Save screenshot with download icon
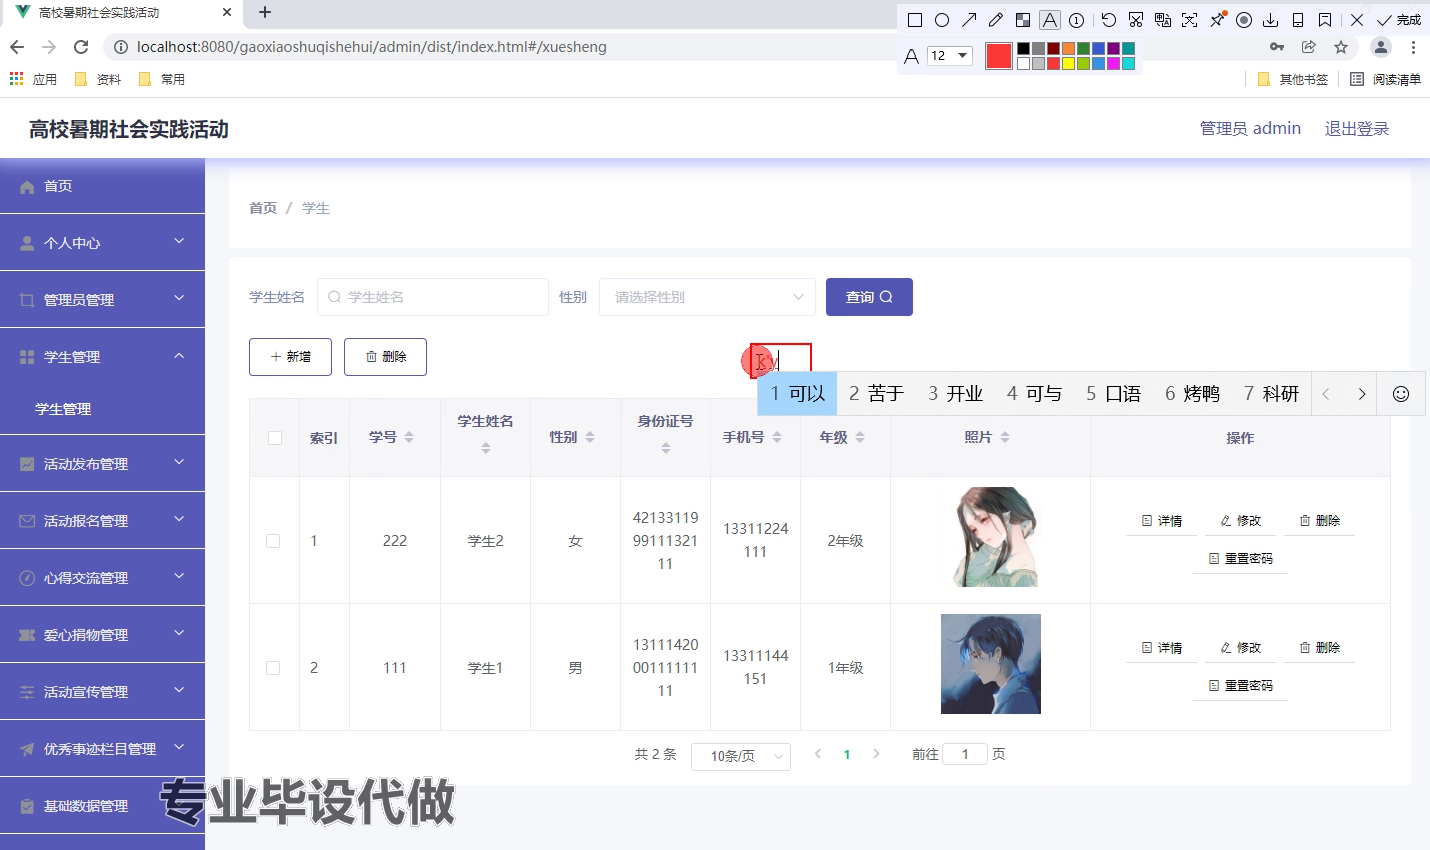This screenshot has width=1430, height=850. 1271,20
